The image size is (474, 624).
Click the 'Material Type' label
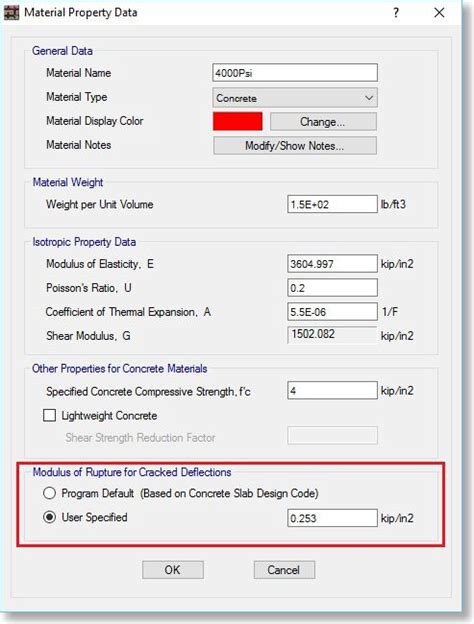tap(76, 97)
